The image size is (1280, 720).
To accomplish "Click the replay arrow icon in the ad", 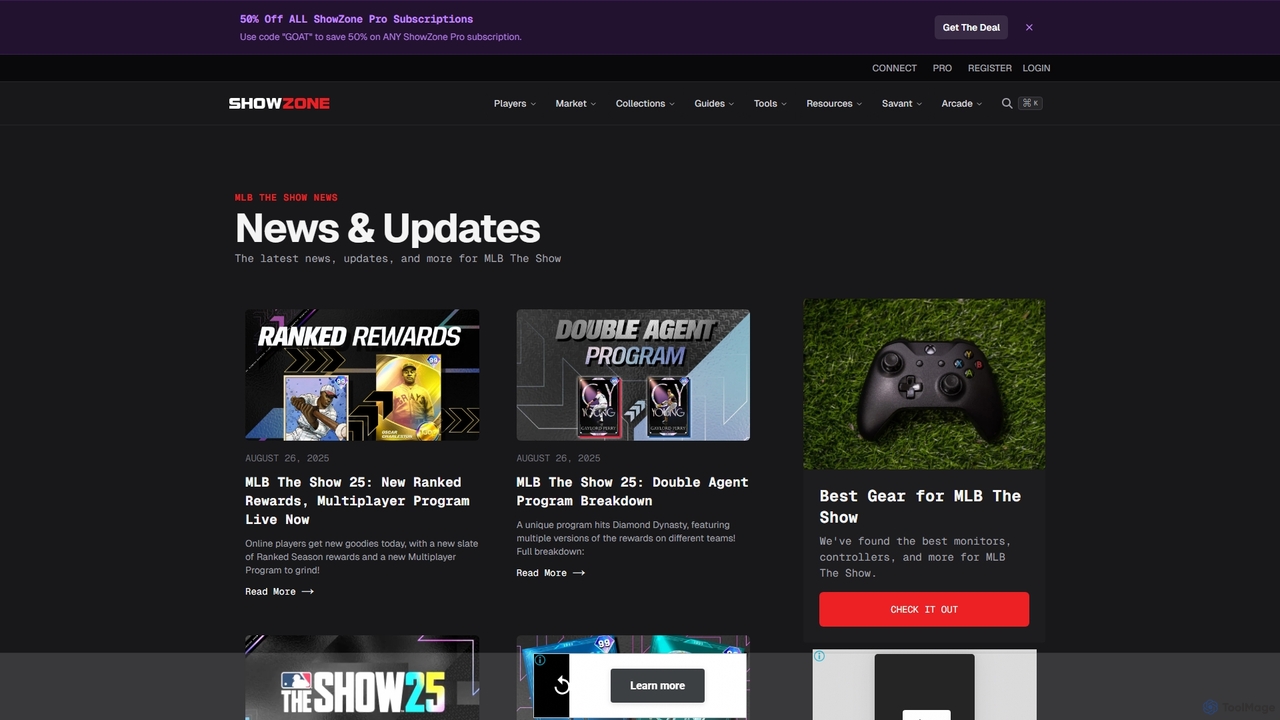I will pos(561,685).
